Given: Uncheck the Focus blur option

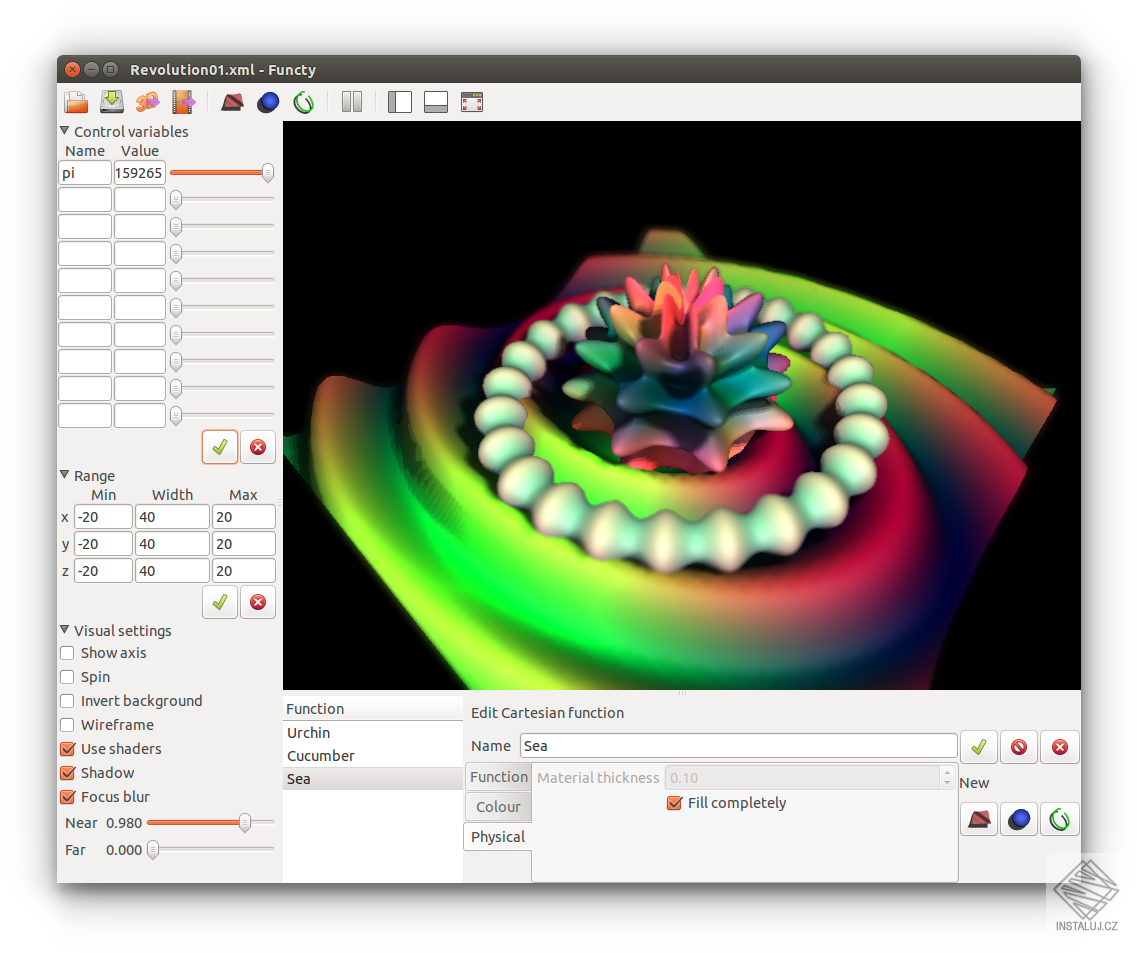Looking at the screenshot, I should tap(68, 797).
